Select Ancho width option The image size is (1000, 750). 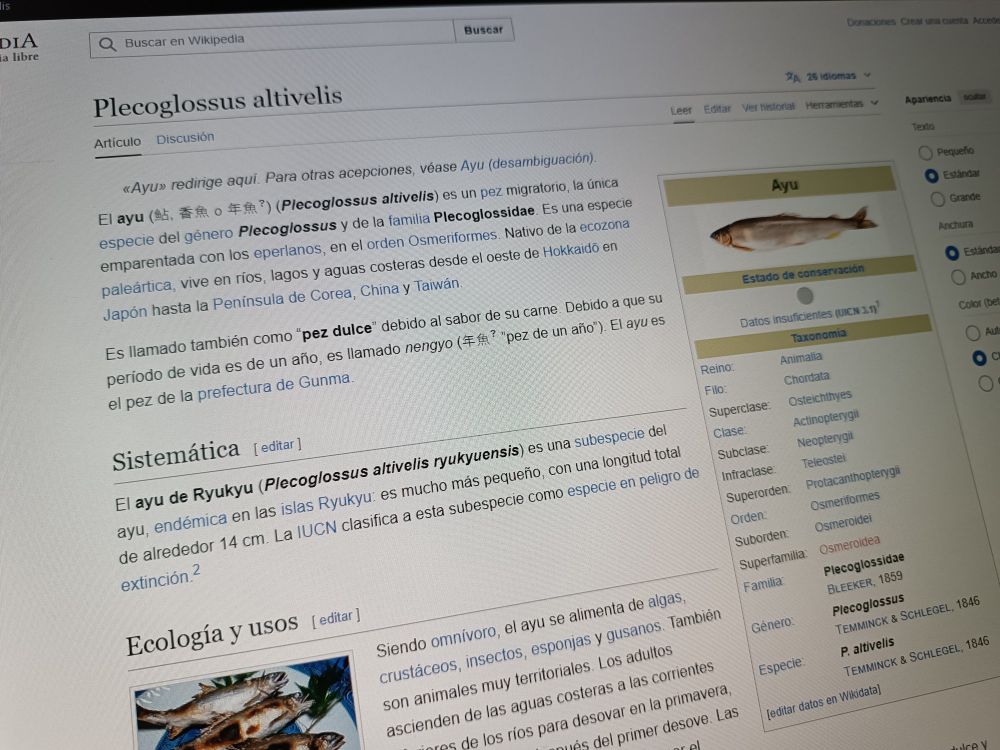pos(958,277)
